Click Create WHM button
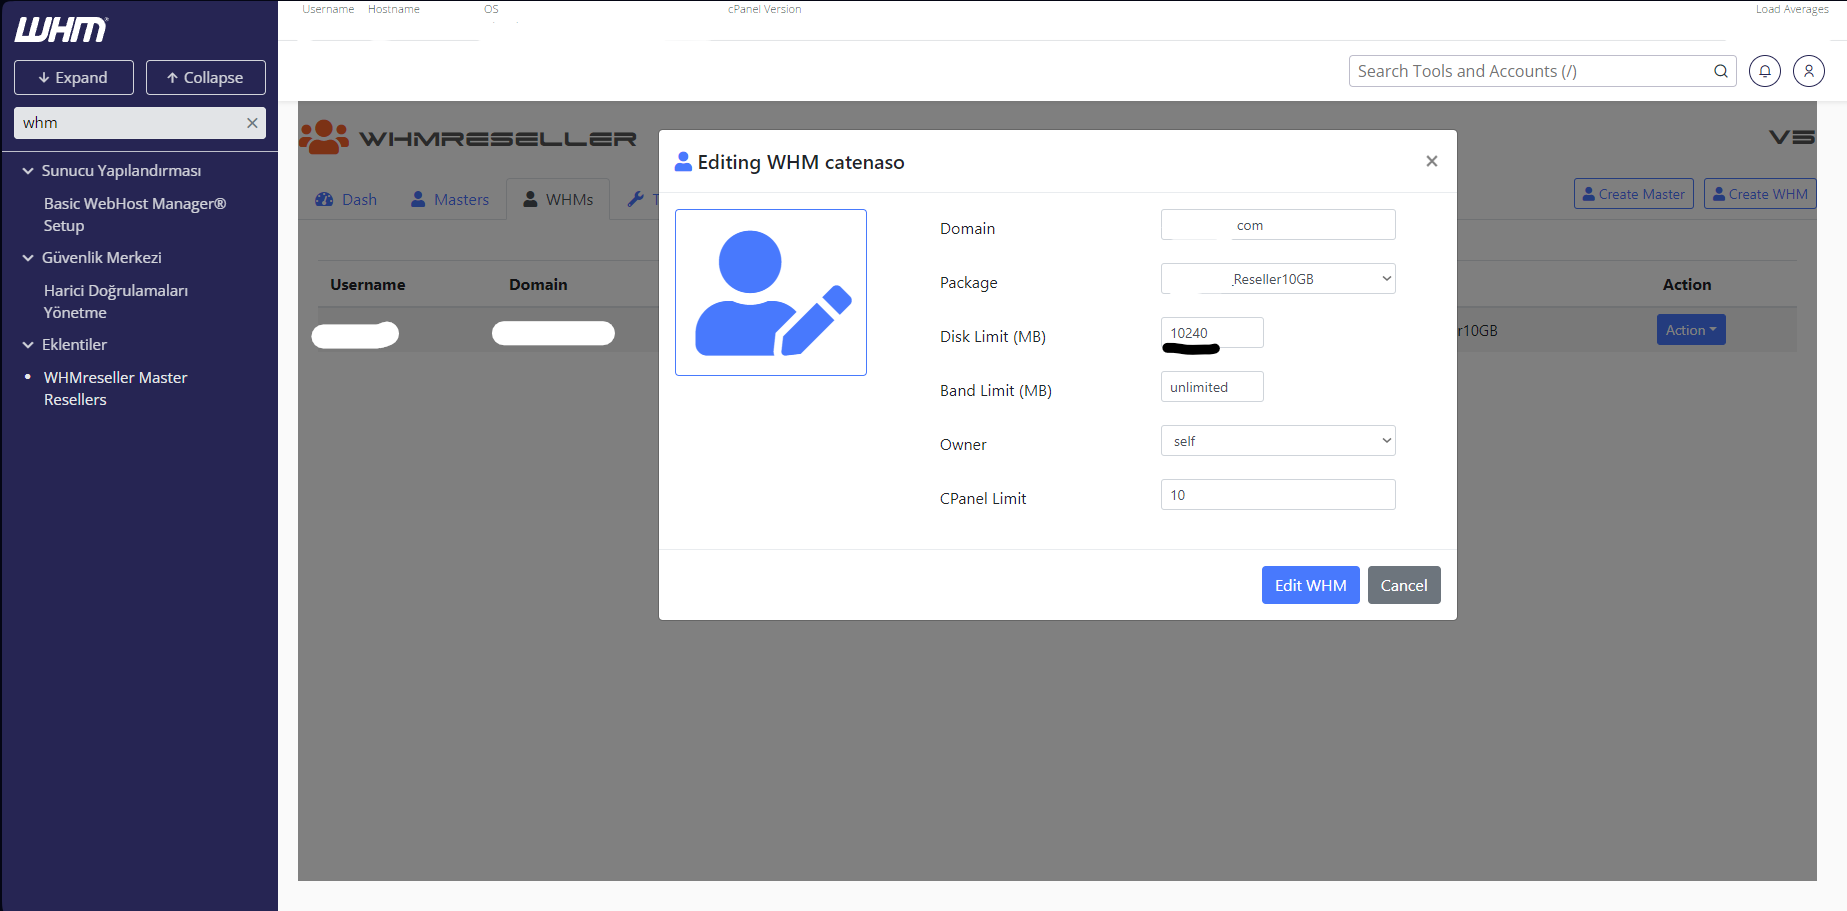This screenshot has width=1847, height=911. point(1760,194)
